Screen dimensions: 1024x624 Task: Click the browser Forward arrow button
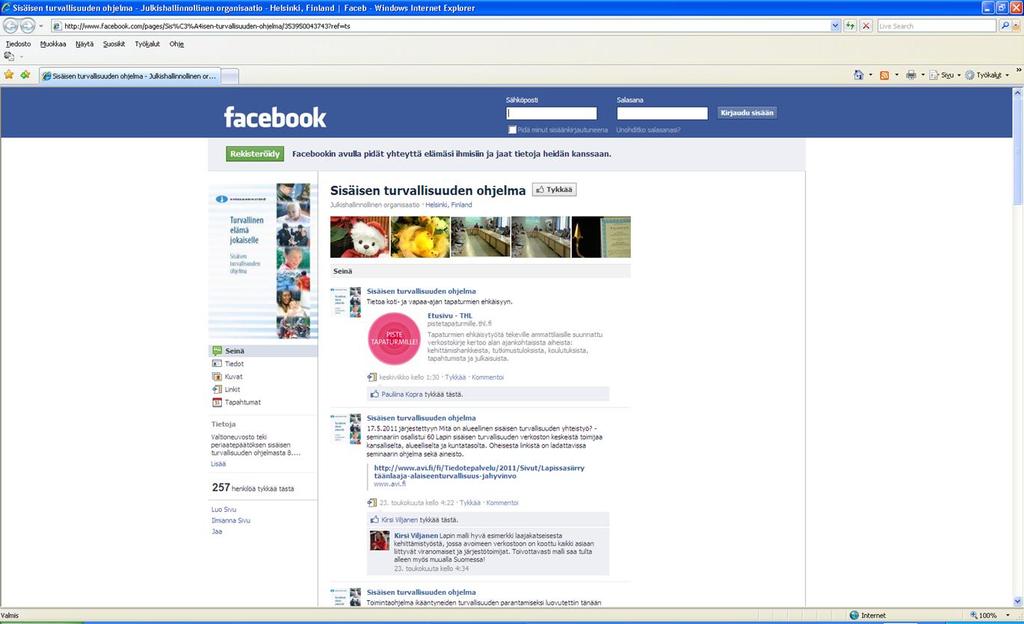tap(27, 25)
